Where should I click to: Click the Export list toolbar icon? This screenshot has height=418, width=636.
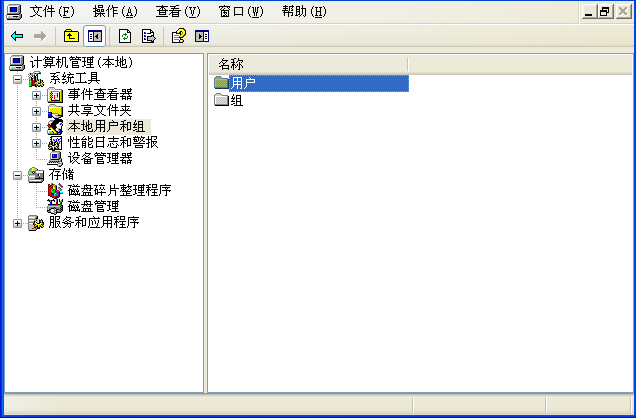(x=148, y=36)
